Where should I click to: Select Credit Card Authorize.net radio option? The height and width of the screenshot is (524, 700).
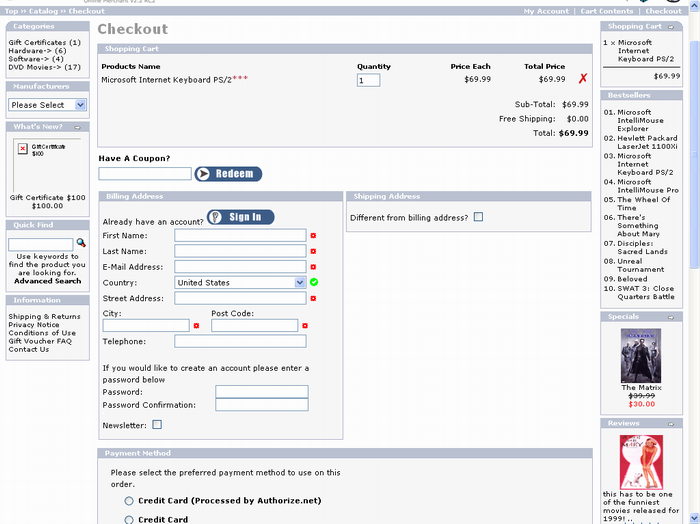click(x=129, y=501)
